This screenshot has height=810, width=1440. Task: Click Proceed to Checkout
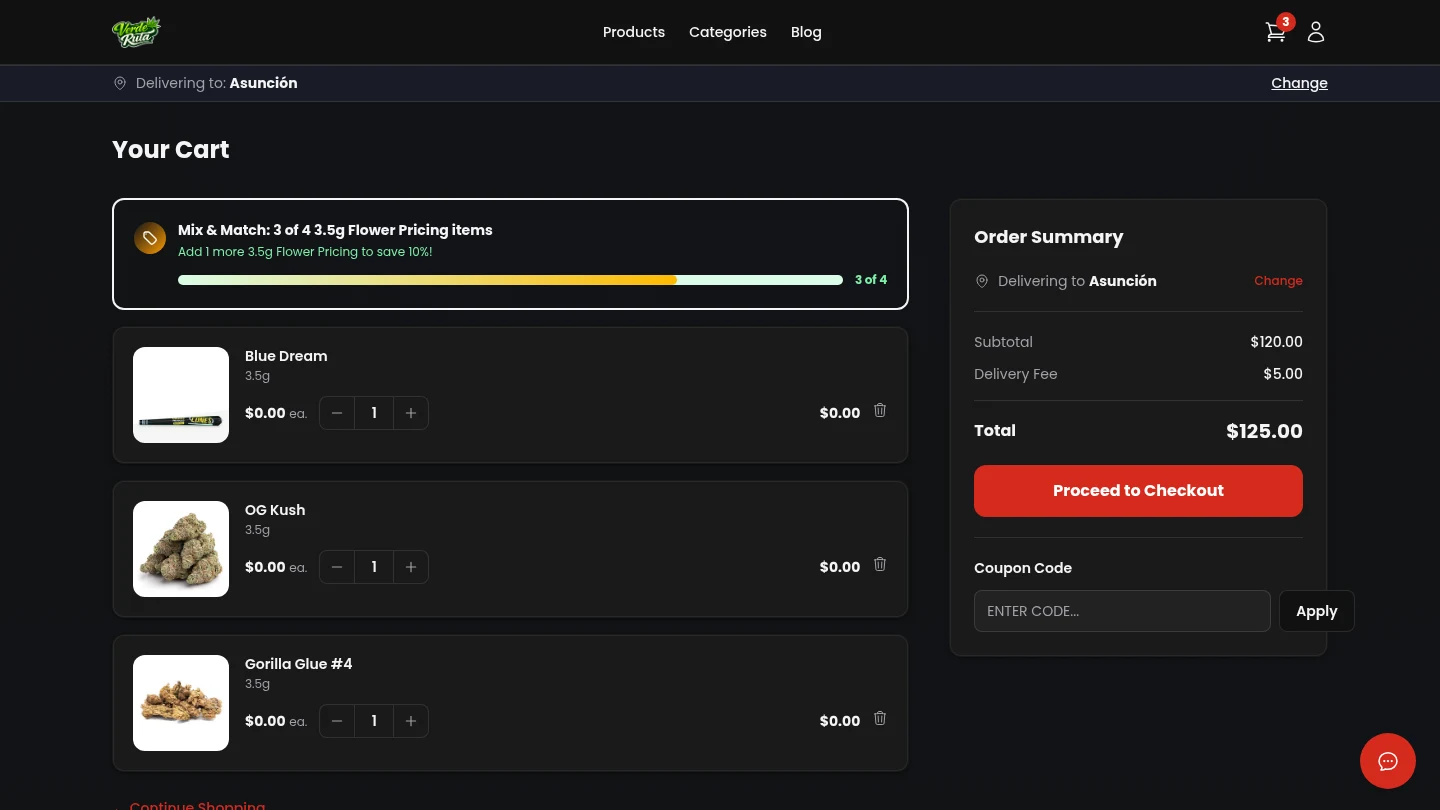(1138, 491)
